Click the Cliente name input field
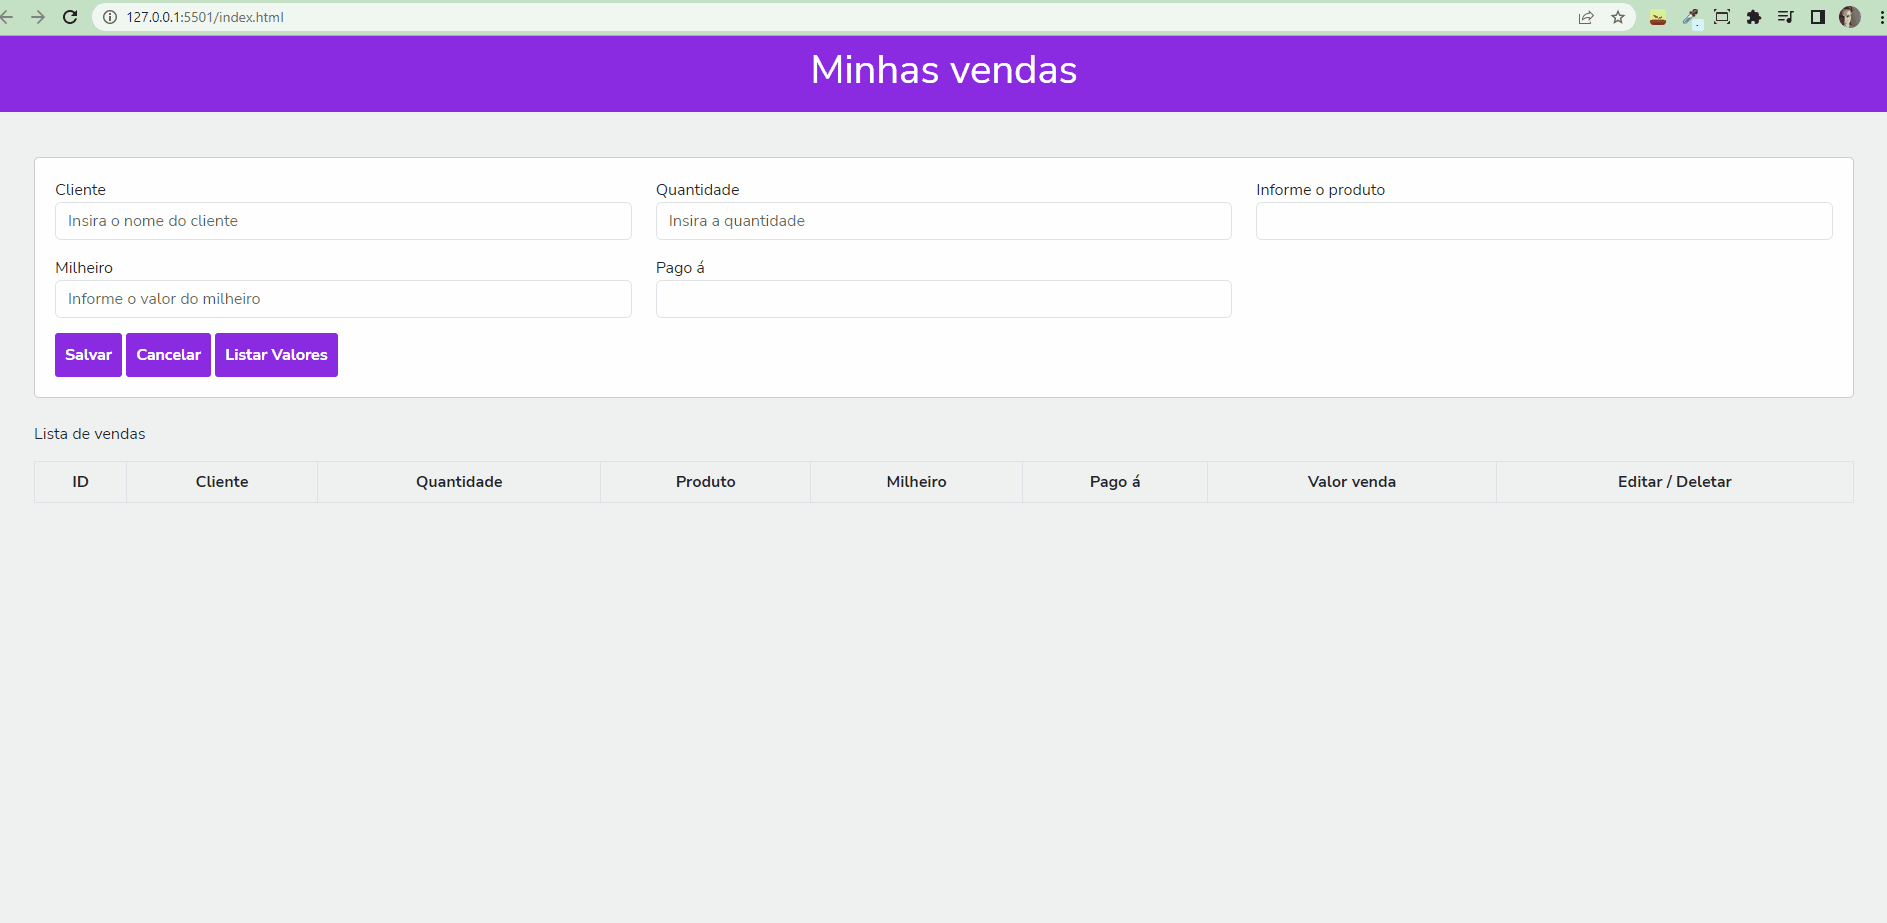The width and height of the screenshot is (1887, 923). pos(343,221)
